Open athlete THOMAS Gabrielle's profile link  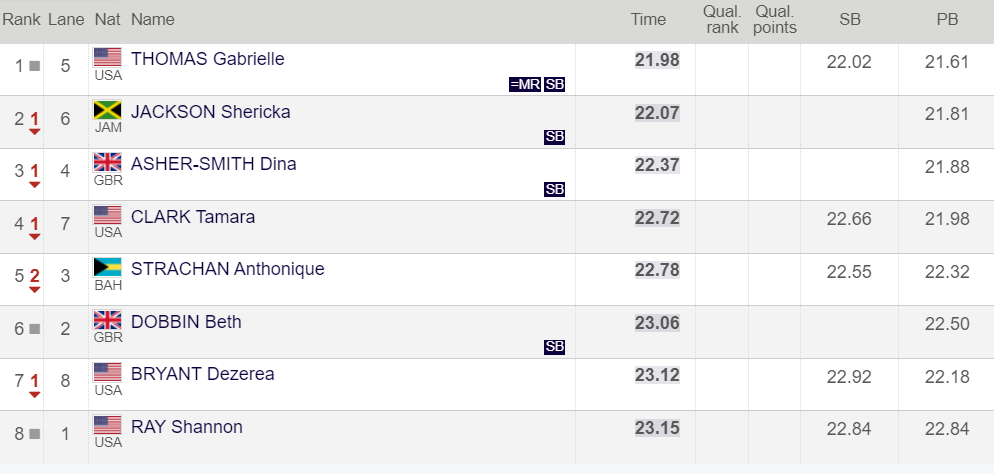click(x=207, y=59)
